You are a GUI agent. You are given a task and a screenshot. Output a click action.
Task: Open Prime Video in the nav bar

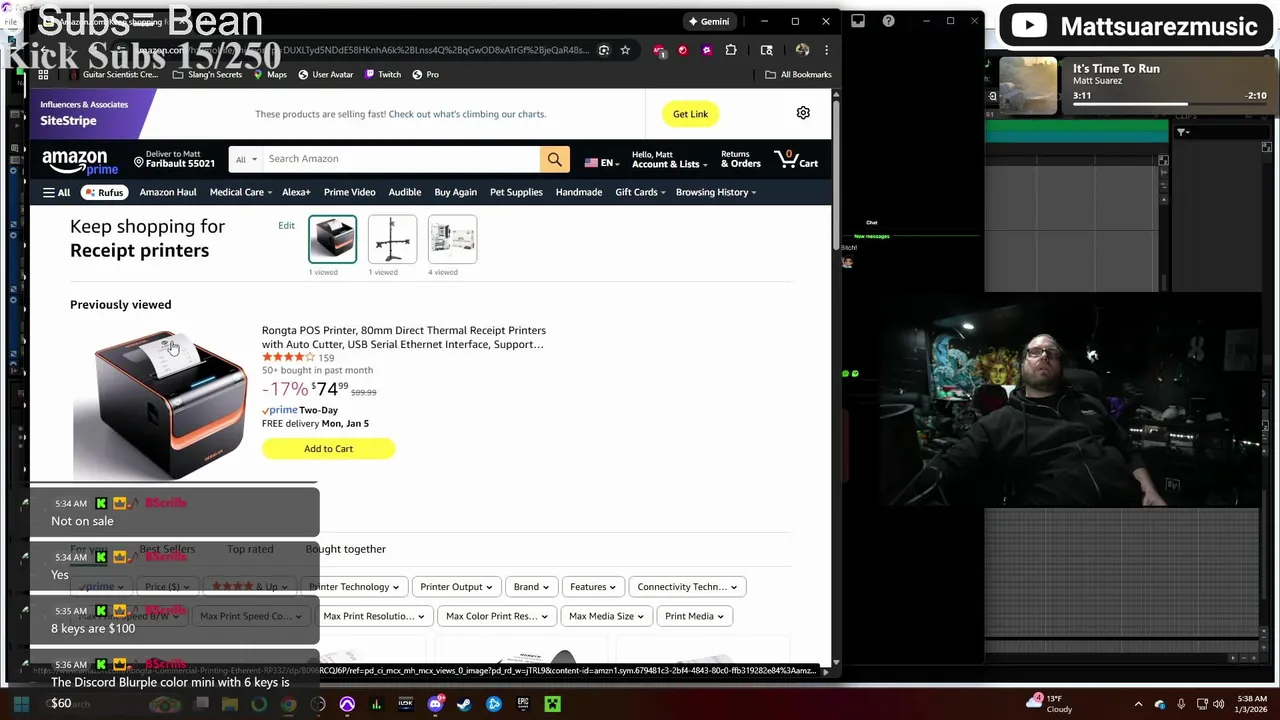(x=349, y=192)
